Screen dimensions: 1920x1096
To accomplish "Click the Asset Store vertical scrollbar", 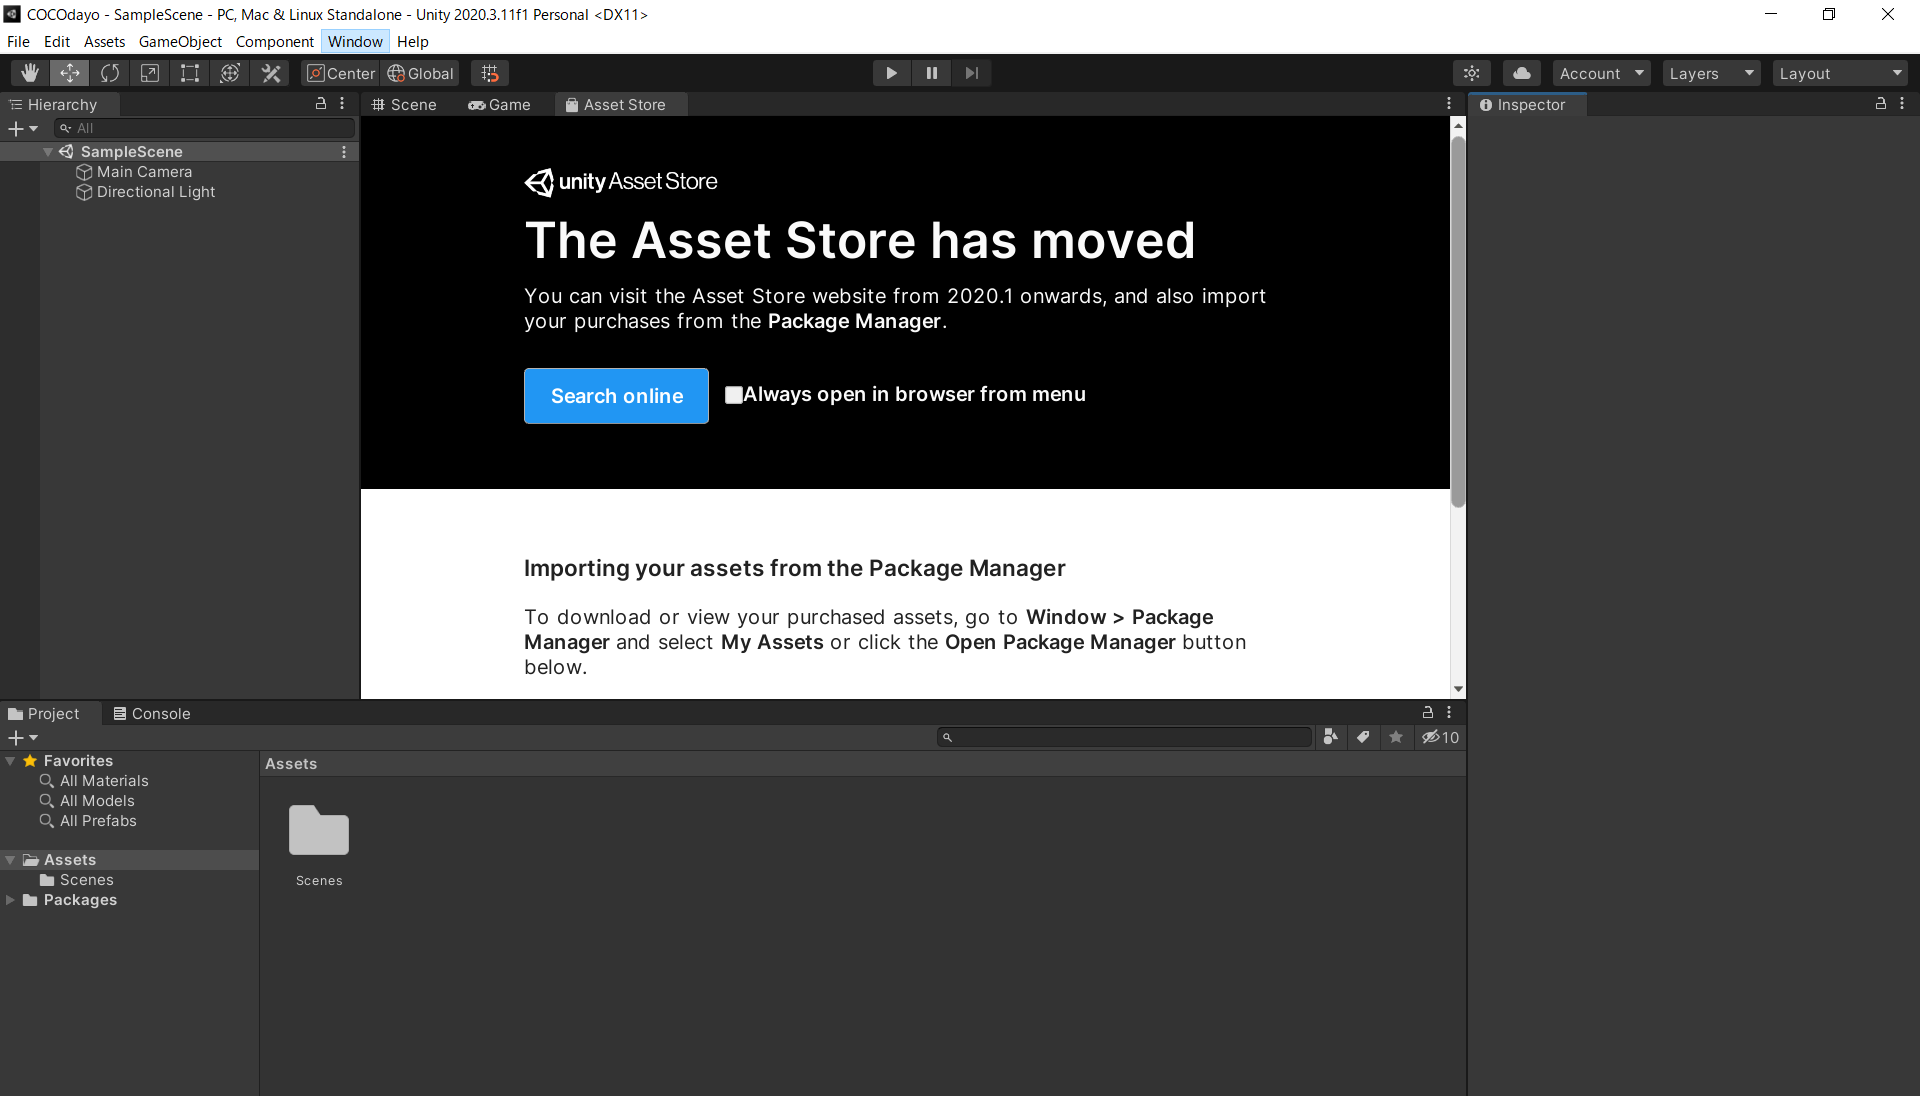I will point(1458,320).
